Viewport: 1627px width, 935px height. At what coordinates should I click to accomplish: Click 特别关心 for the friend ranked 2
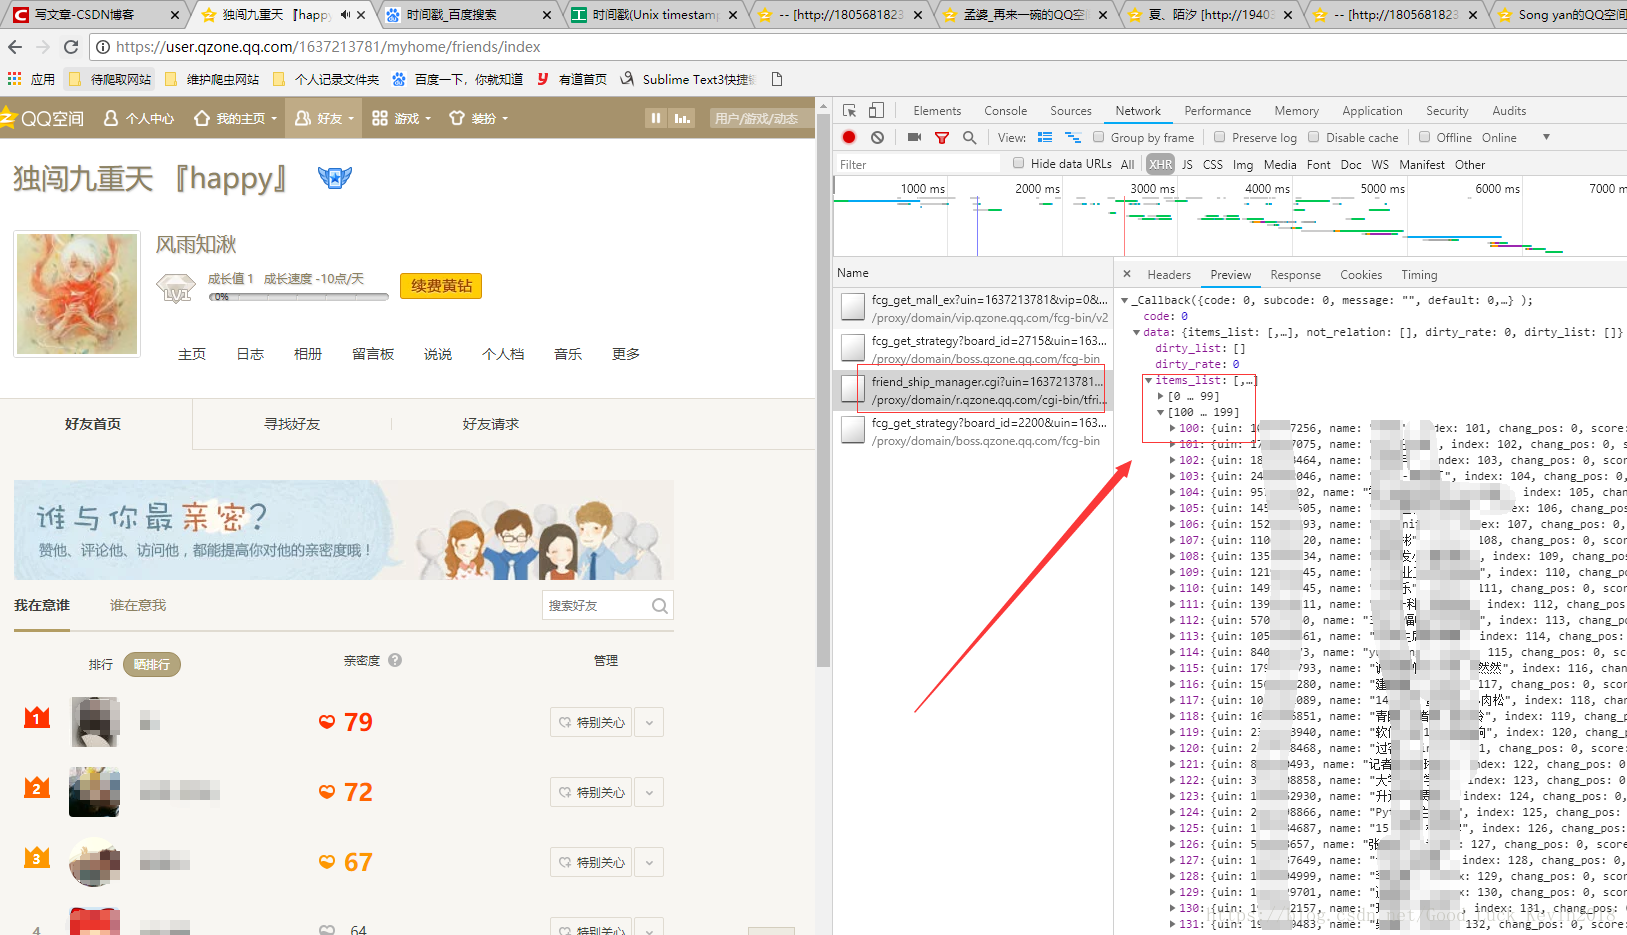[592, 792]
